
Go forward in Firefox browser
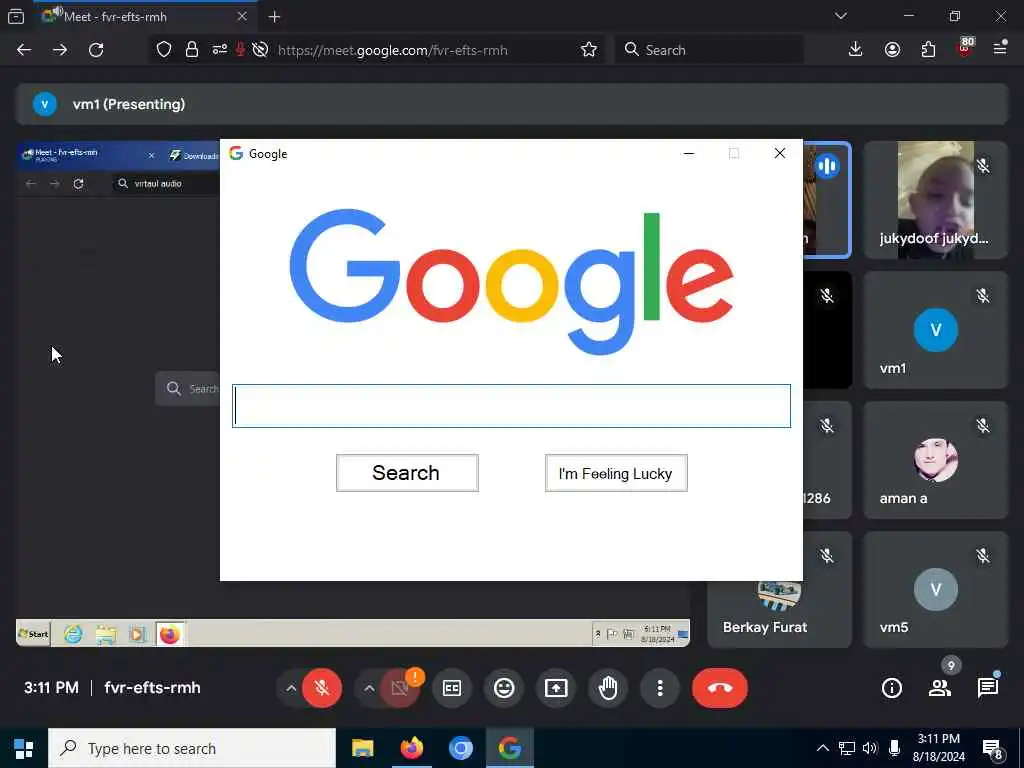click(x=60, y=50)
